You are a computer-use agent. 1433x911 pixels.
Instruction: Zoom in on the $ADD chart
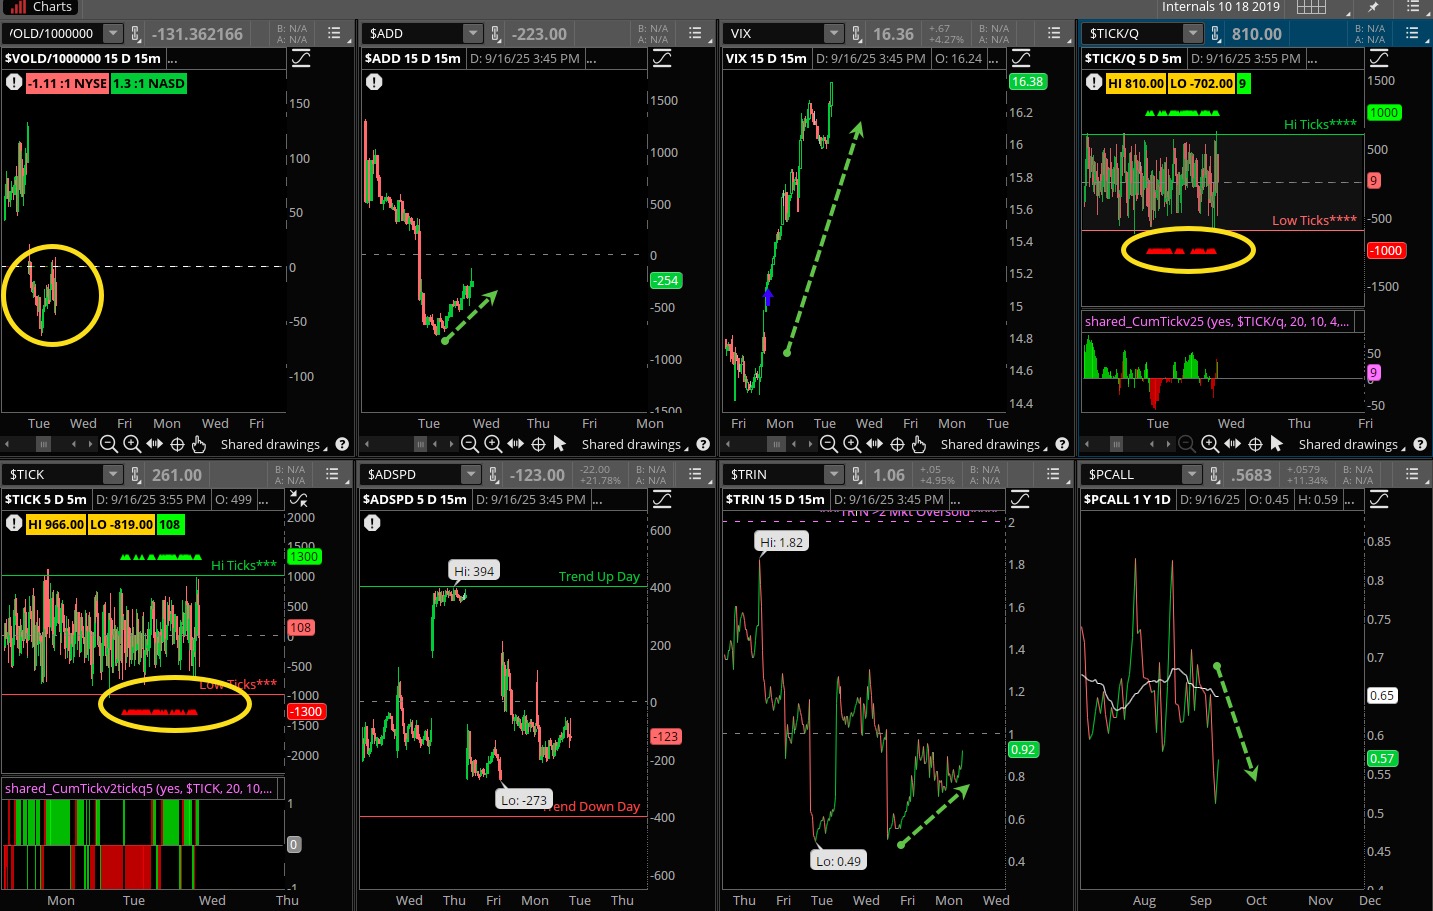pyautogui.click(x=493, y=444)
